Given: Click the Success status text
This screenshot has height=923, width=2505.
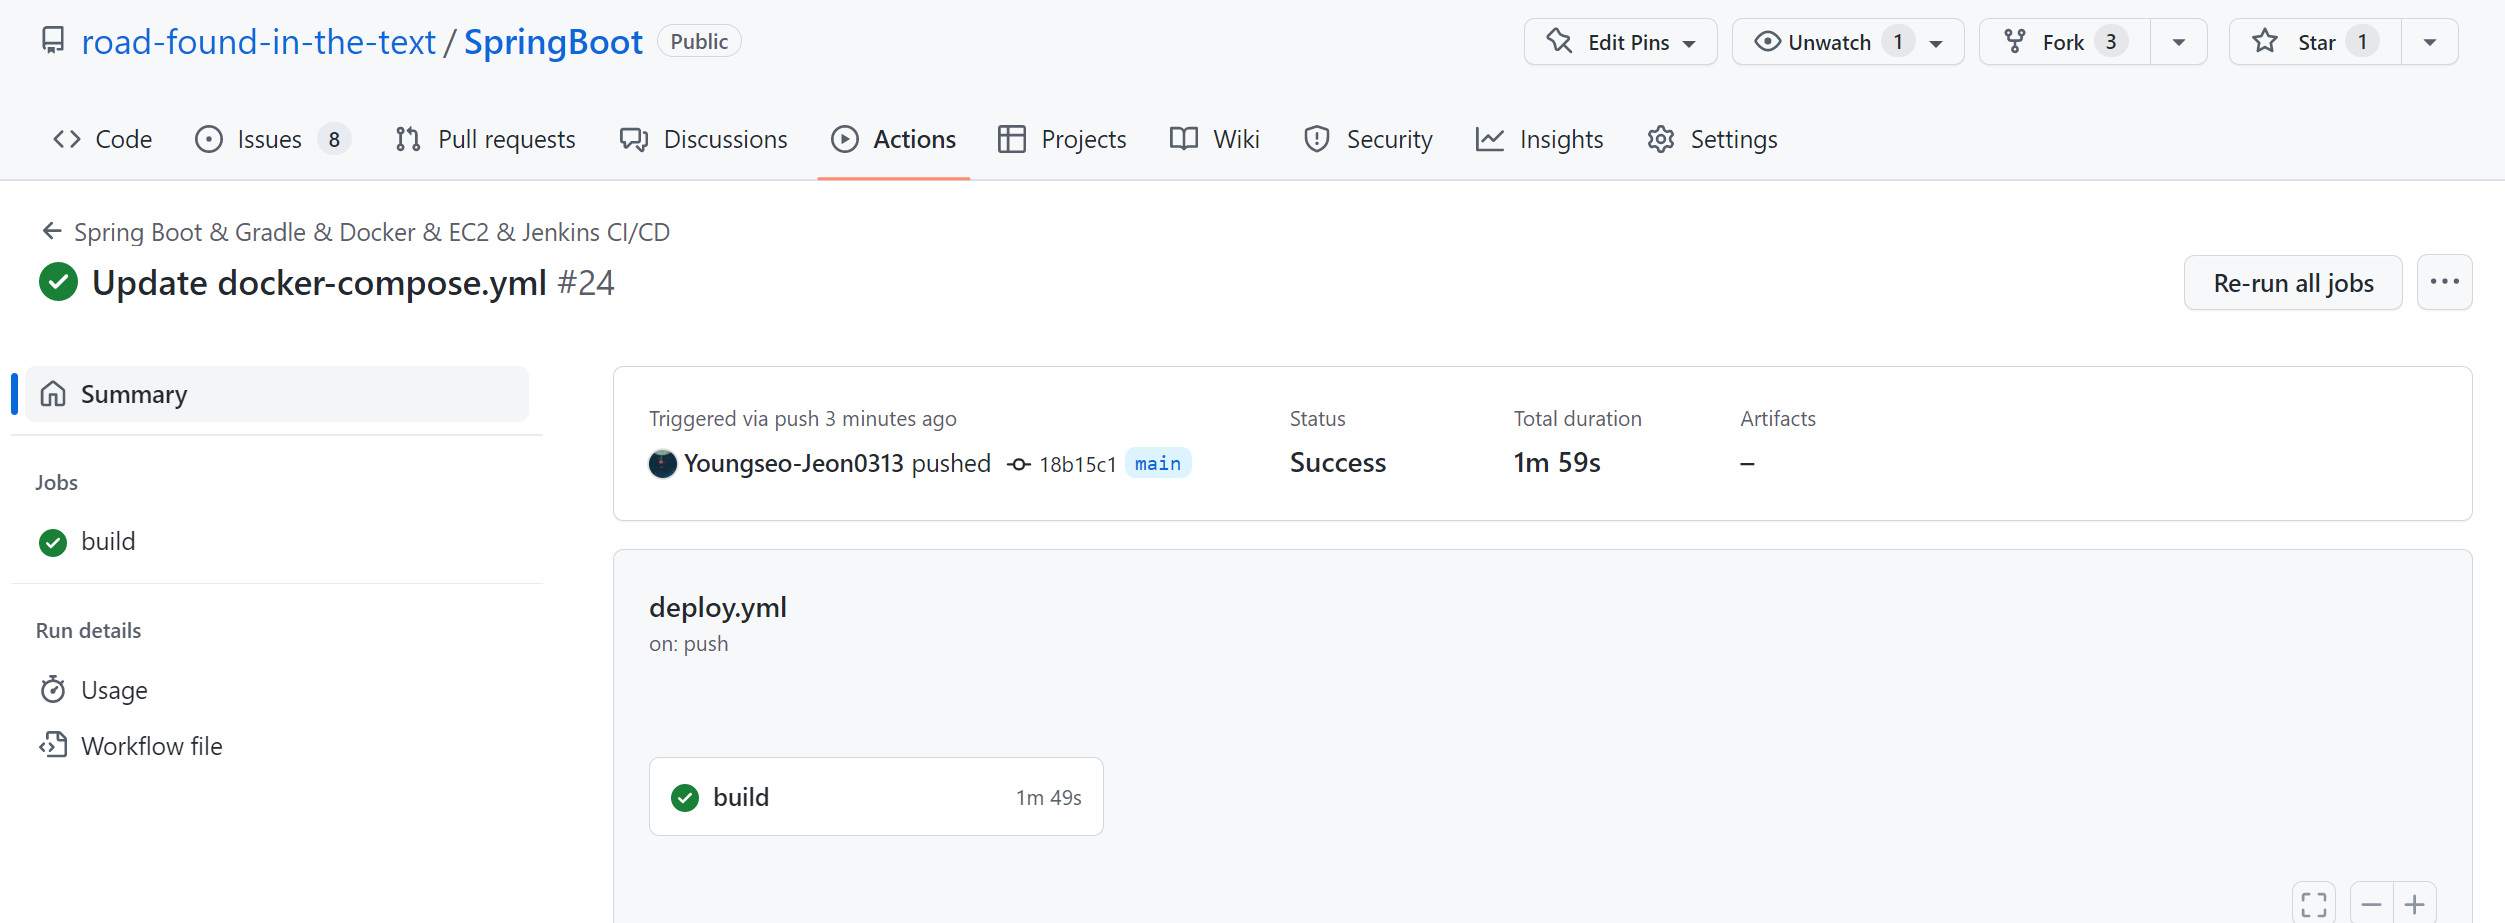Looking at the screenshot, I should click(x=1338, y=462).
